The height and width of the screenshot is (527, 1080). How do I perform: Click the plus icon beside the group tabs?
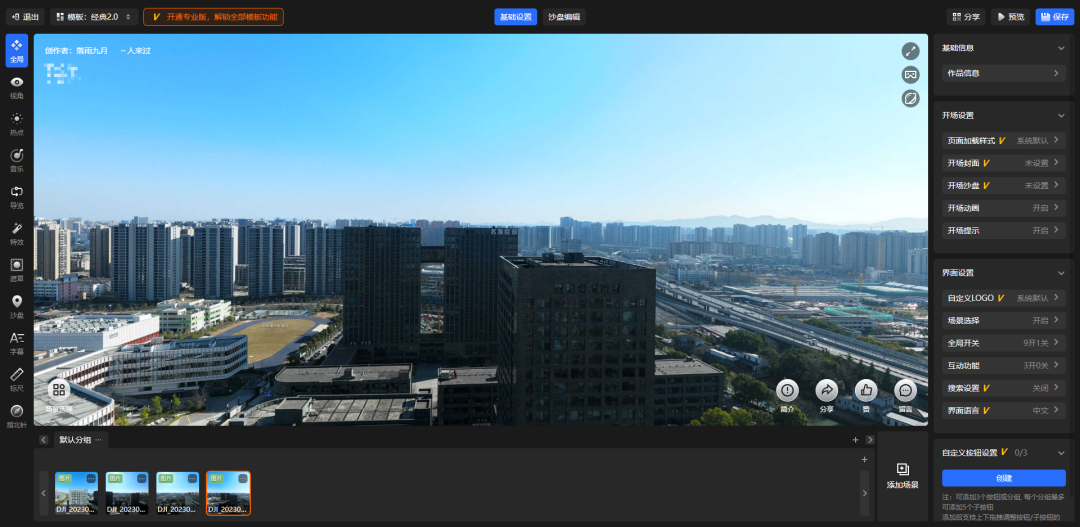[x=855, y=440]
